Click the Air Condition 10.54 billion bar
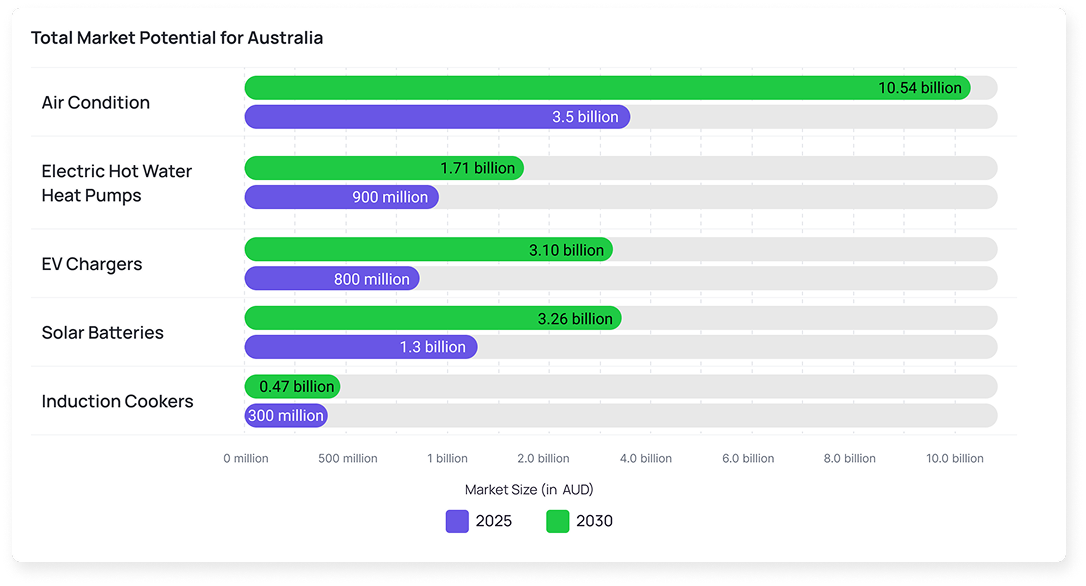The width and height of the screenshot is (1086, 586). click(x=607, y=88)
